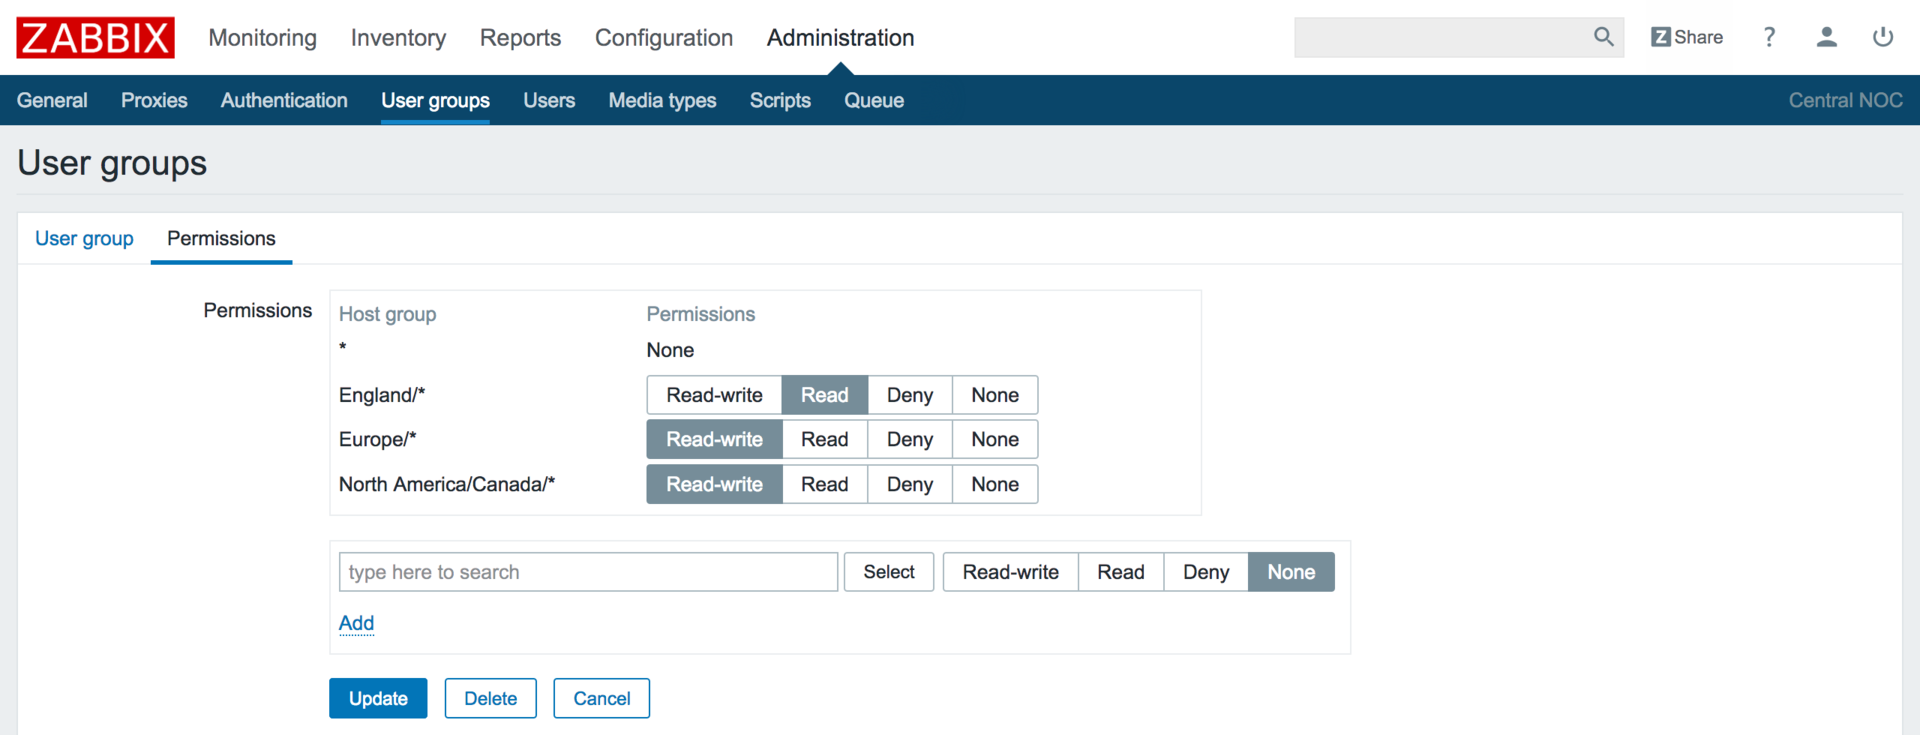Click the top global search box

[1440, 37]
